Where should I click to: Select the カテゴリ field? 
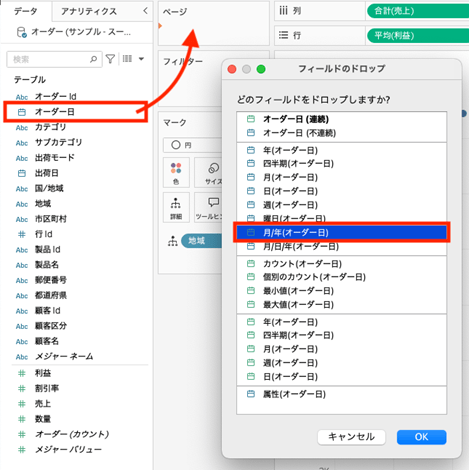[51, 127]
